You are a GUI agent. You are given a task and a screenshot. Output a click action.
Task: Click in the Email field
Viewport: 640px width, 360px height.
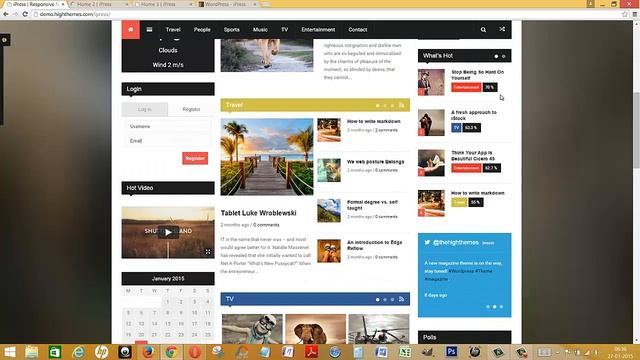[x=168, y=141]
